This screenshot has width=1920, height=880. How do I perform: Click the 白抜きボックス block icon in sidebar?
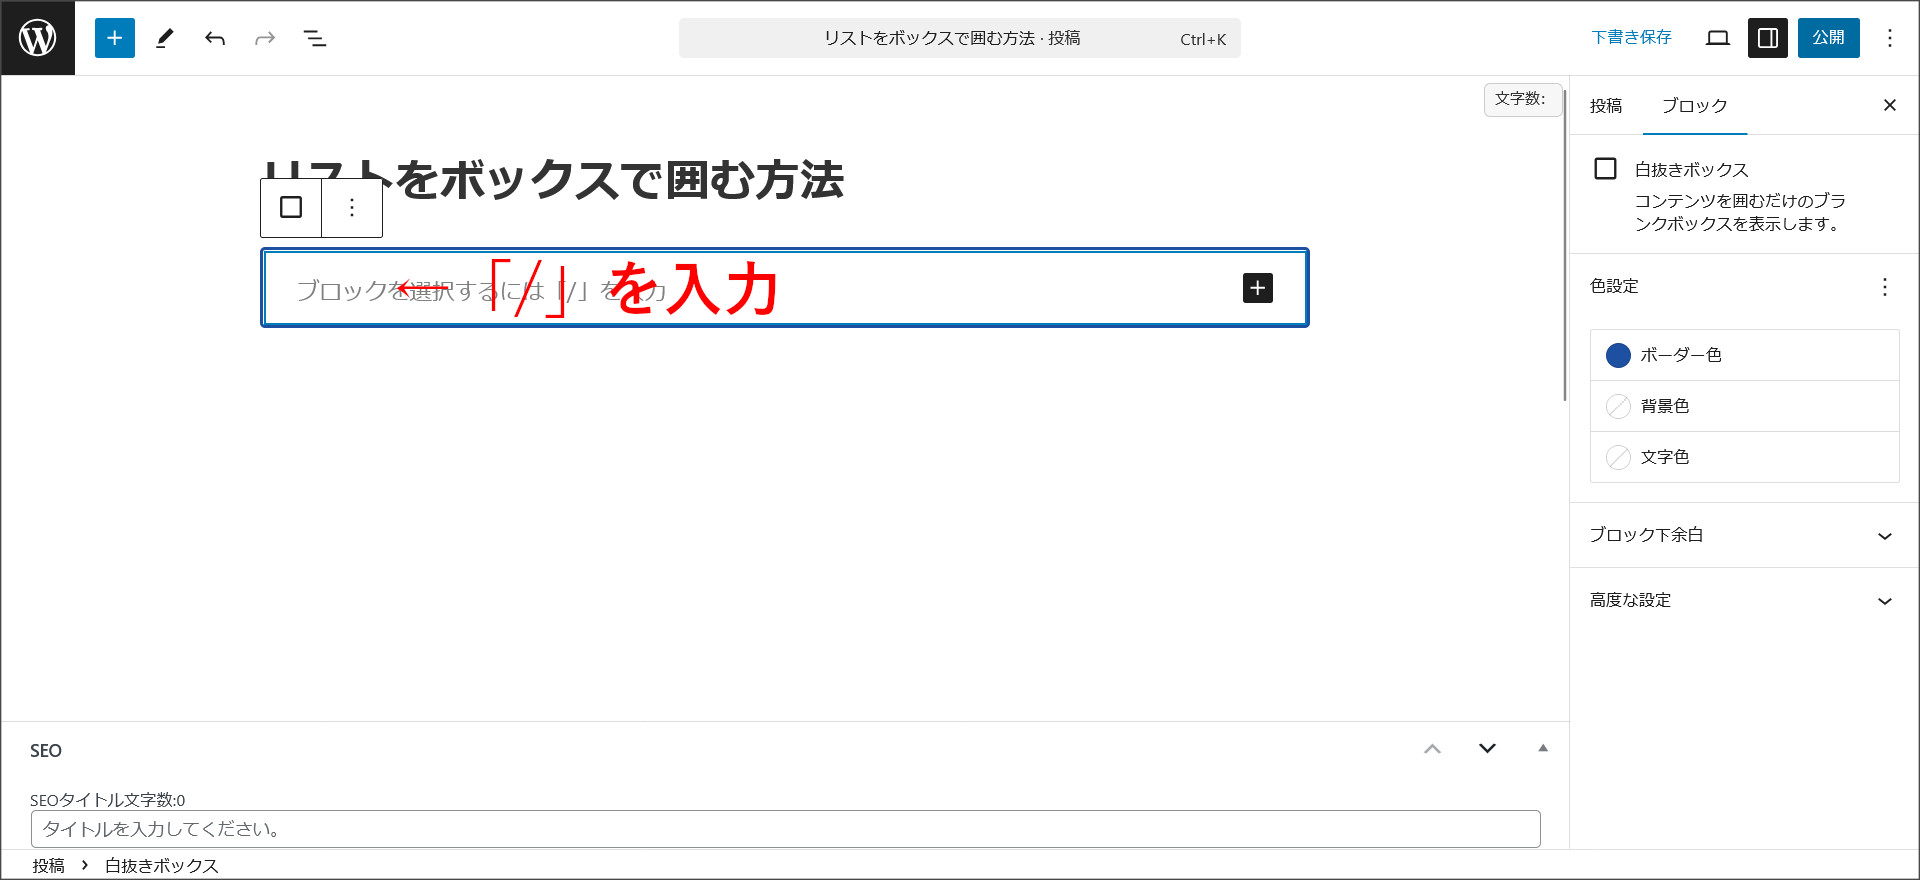click(1605, 169)
